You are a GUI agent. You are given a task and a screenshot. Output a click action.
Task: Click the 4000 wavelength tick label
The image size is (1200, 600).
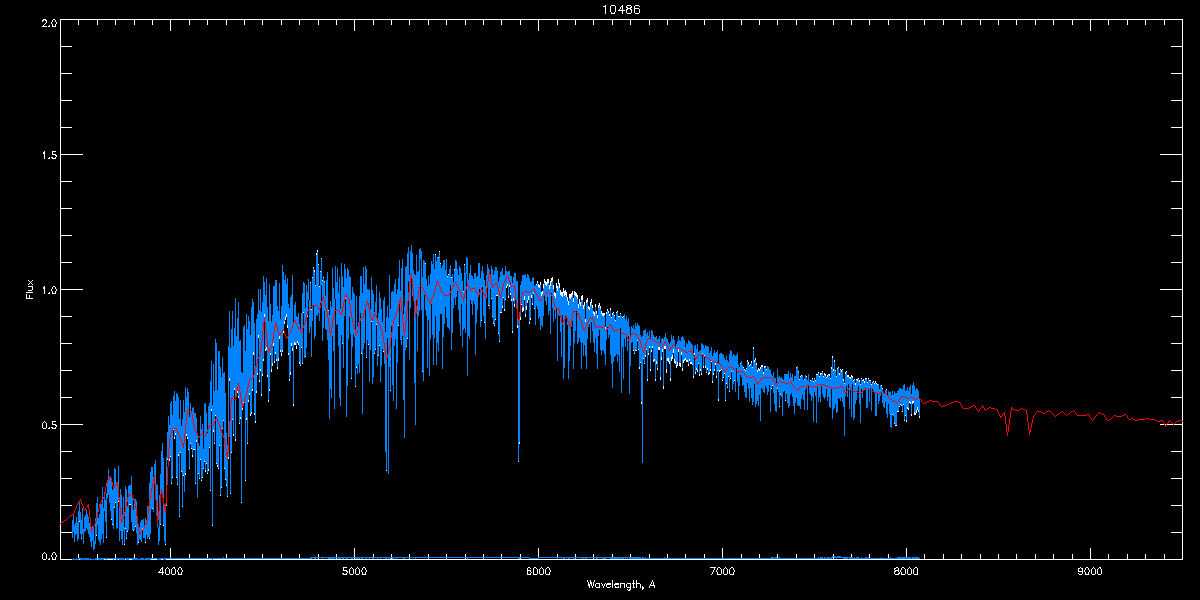[x=170, y=572]
